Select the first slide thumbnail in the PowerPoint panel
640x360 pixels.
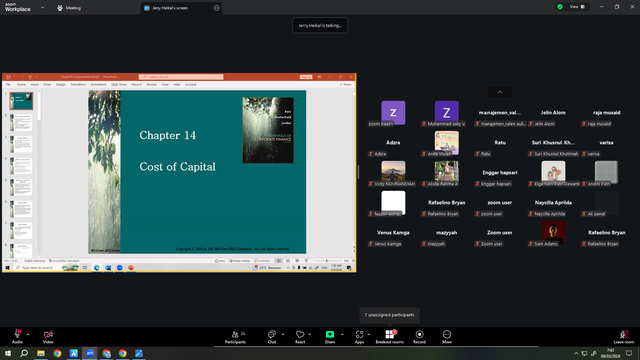[x=21, y=101]
